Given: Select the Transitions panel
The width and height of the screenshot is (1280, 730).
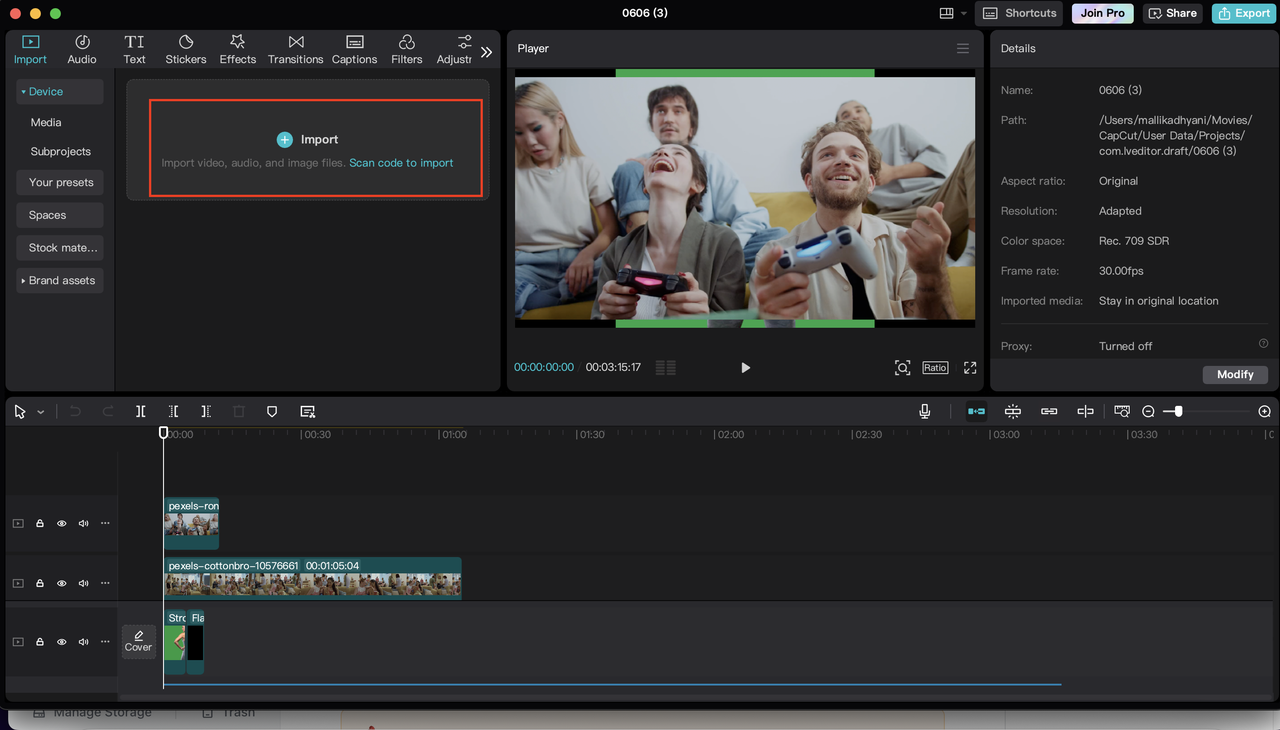Looking at the screenshot, I should click(x=295, y=48).
